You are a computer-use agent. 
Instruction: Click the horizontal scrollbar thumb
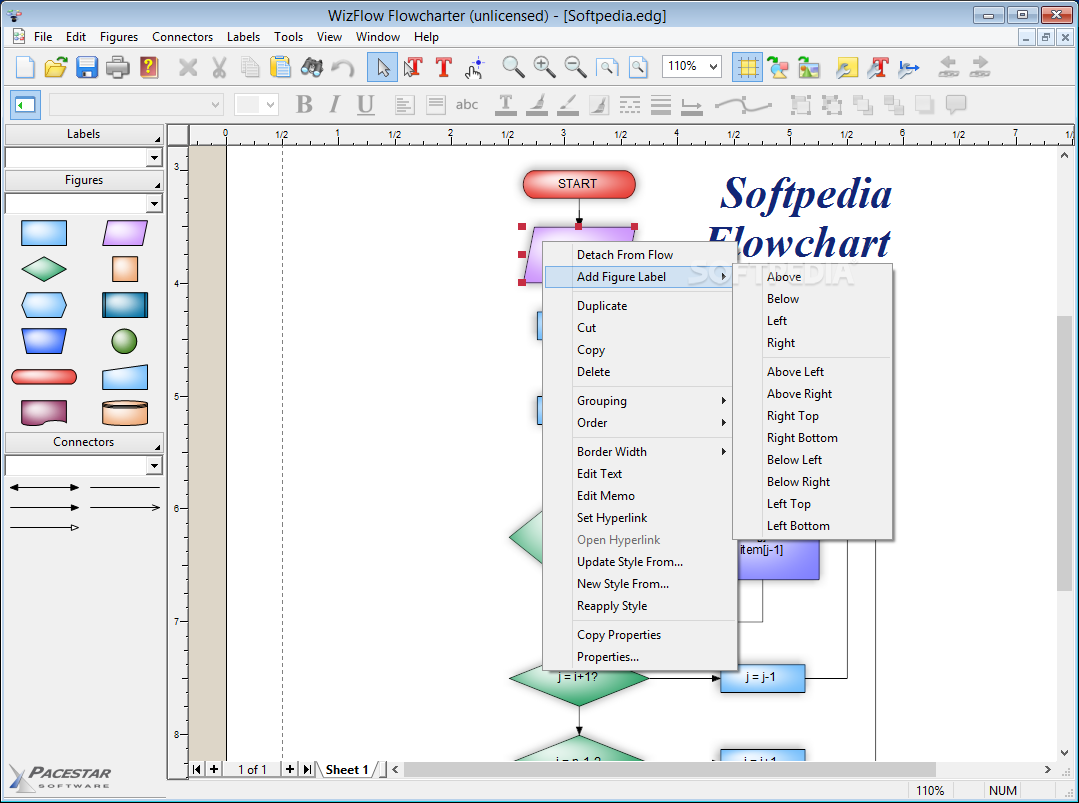click(670, 769)
